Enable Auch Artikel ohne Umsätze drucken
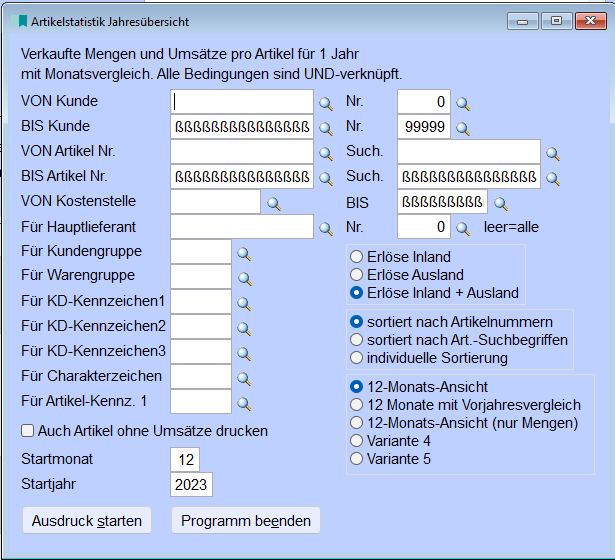The width and height of the screenshot is (615, 560). pyautogui.click(x=28, y=431)
